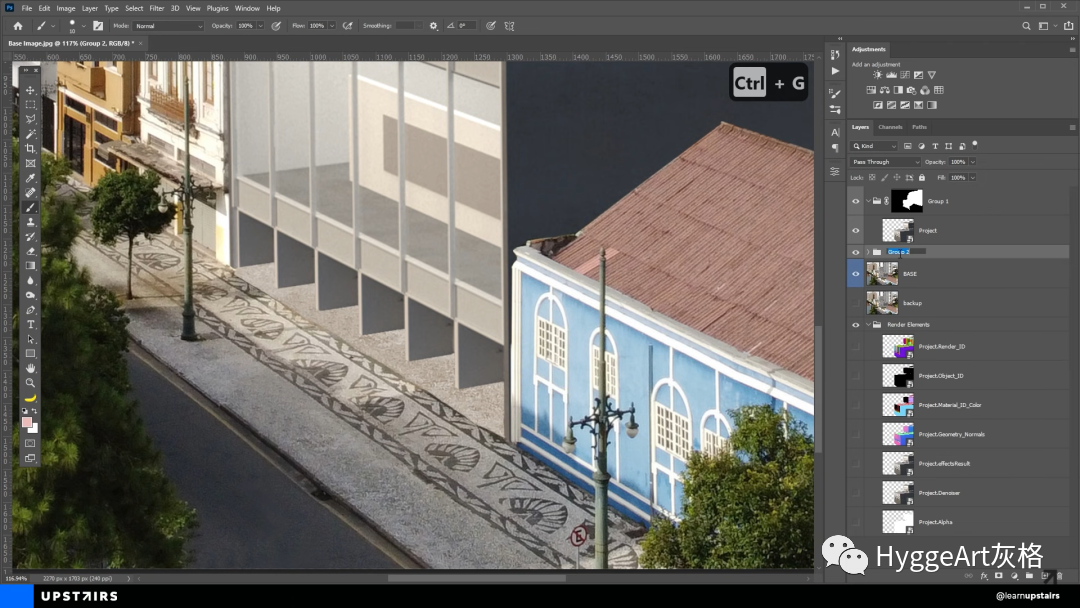The height and width of the screenshot is (608, 1080).
Task: Select the Gradient tool
Action: pos(30,266)
